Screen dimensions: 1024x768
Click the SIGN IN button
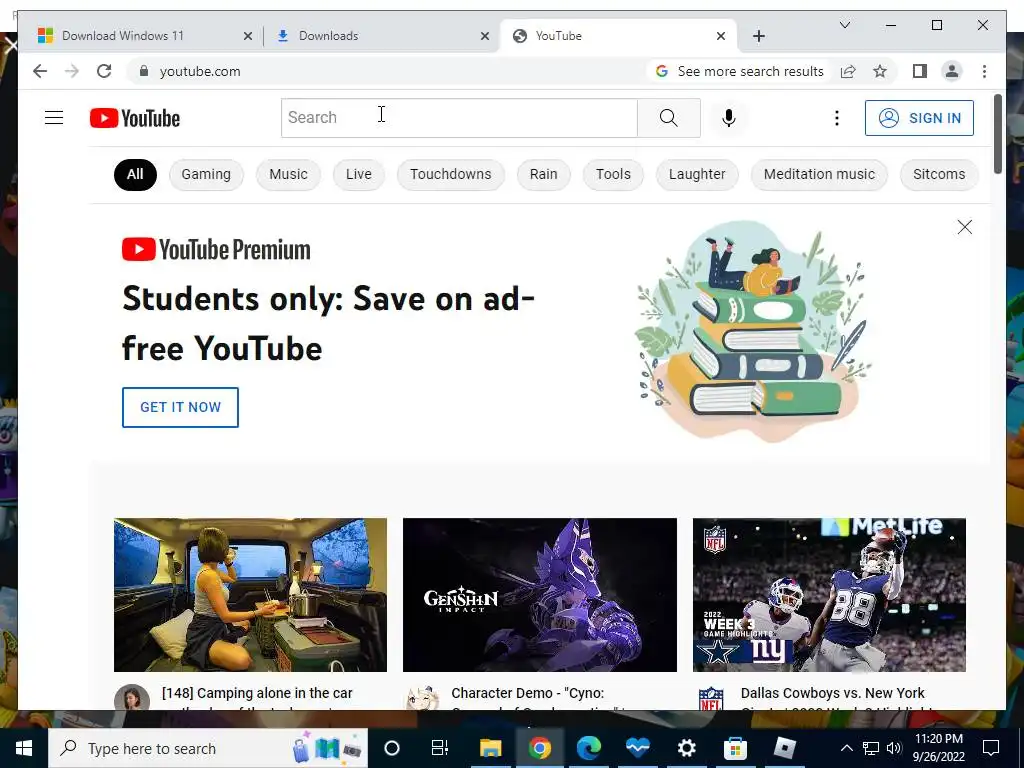pyautogui.click(x=919, y=118)
